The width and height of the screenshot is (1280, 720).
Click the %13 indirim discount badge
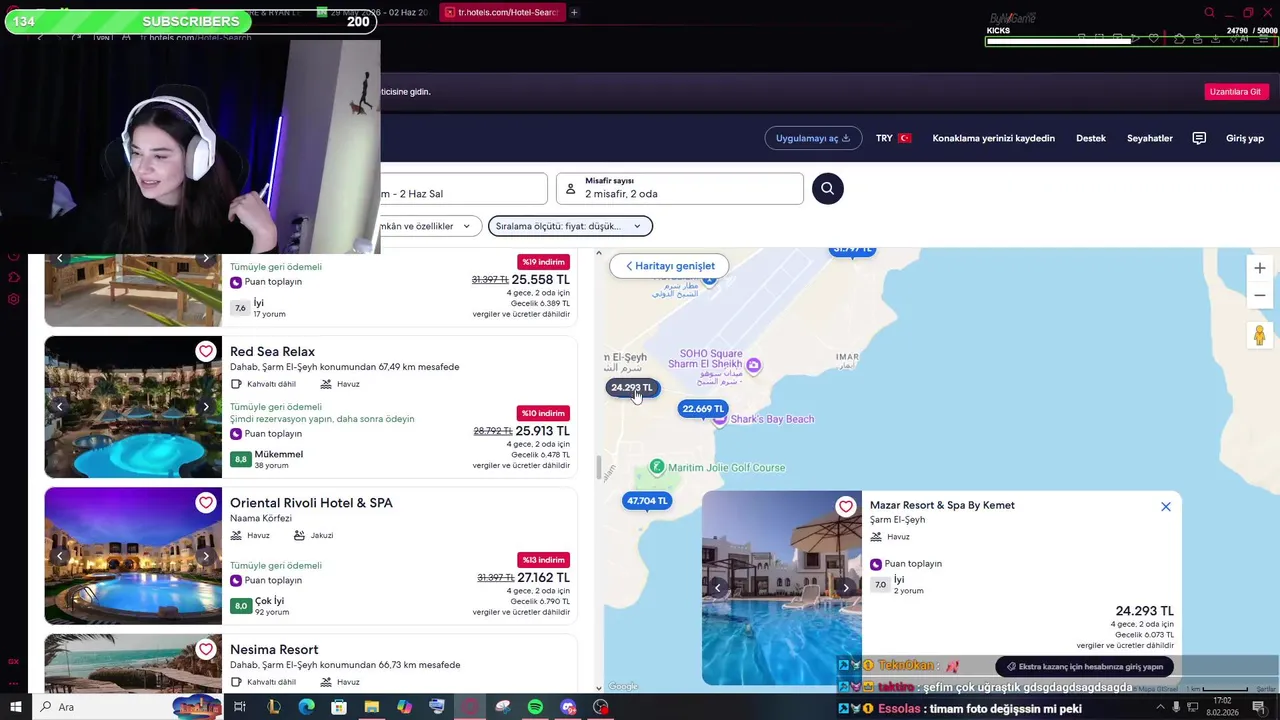pos(543,560)
